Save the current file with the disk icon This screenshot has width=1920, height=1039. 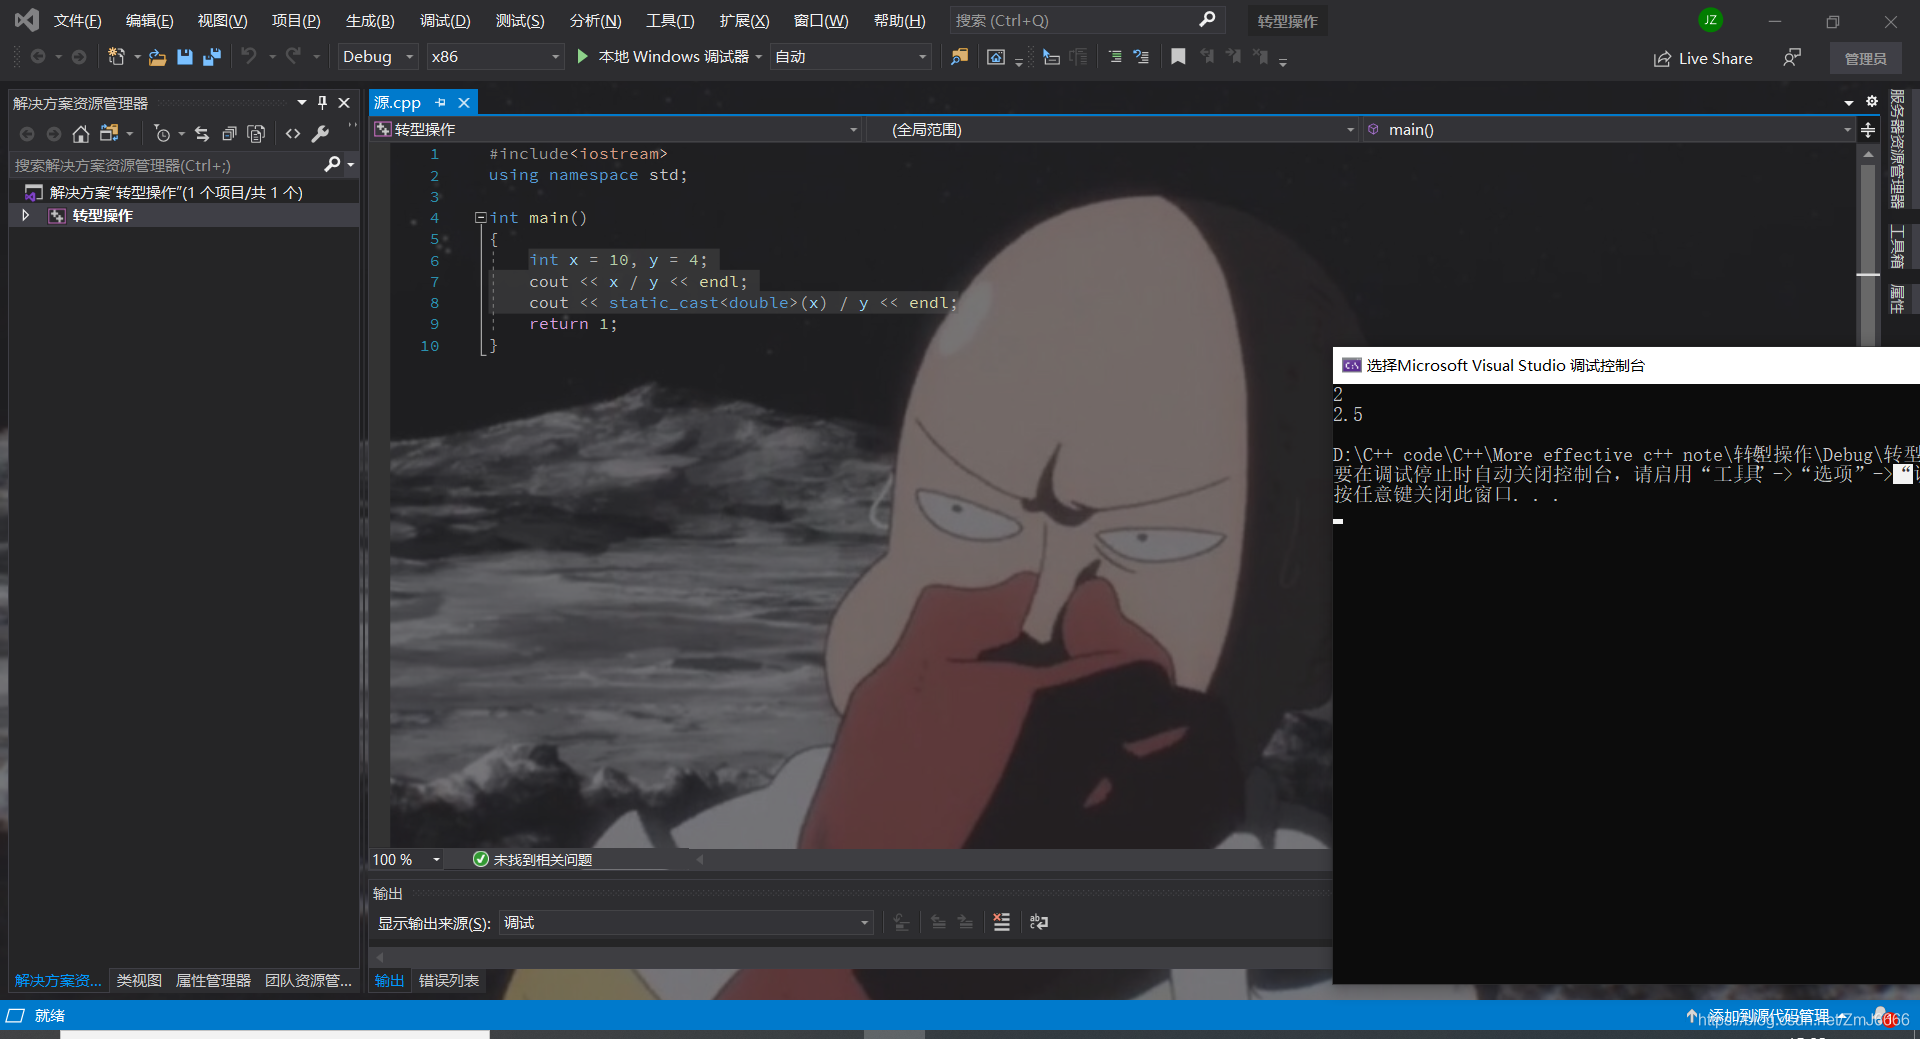coord(184,57)
